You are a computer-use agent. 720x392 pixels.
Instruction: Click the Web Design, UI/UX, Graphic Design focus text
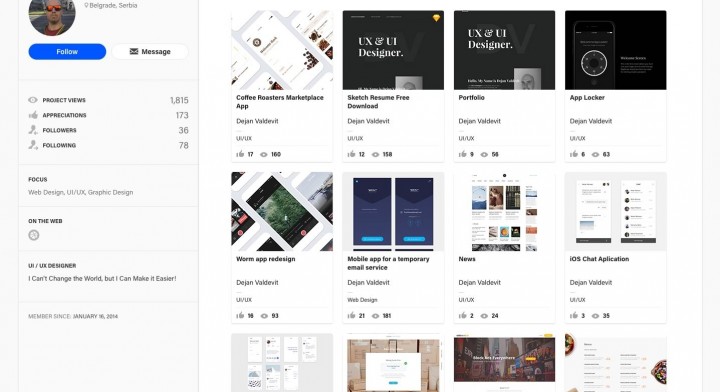coord(80,192)
